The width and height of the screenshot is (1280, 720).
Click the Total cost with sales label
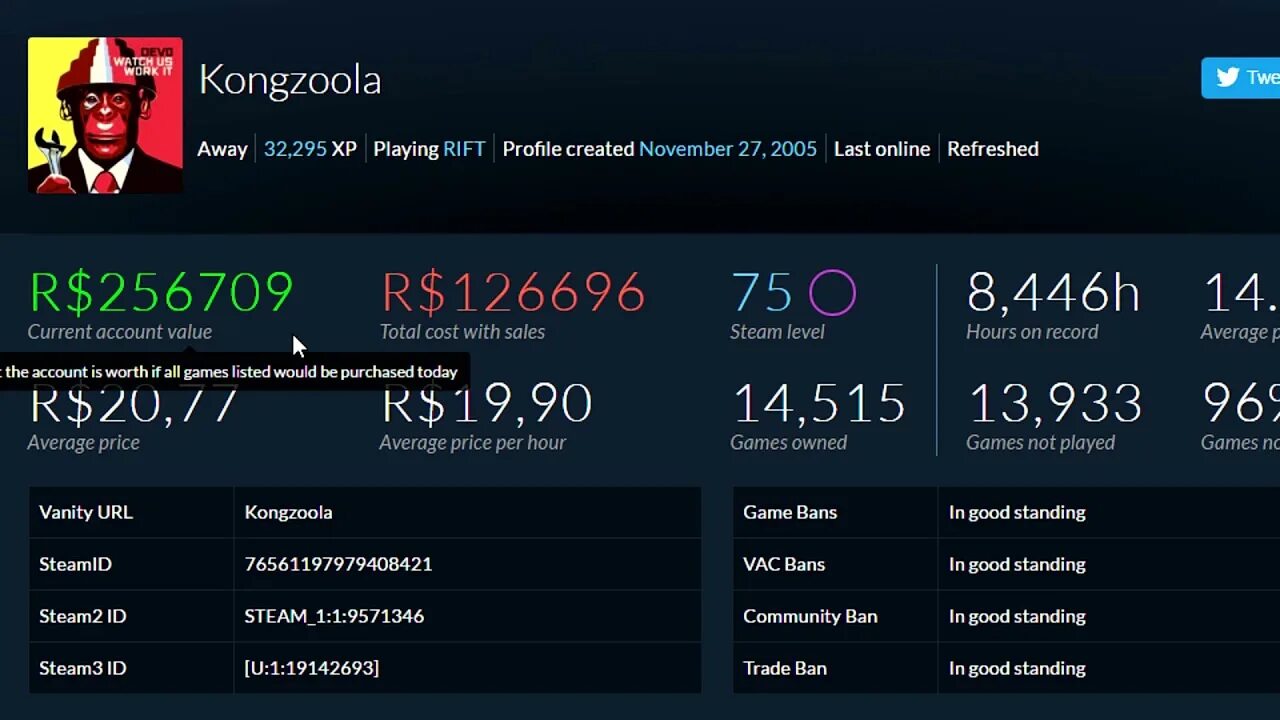[462, 332]
